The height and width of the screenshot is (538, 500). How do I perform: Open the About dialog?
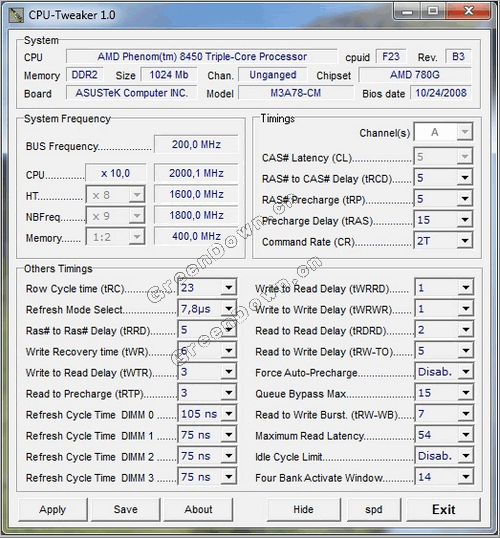click(198, 510)
